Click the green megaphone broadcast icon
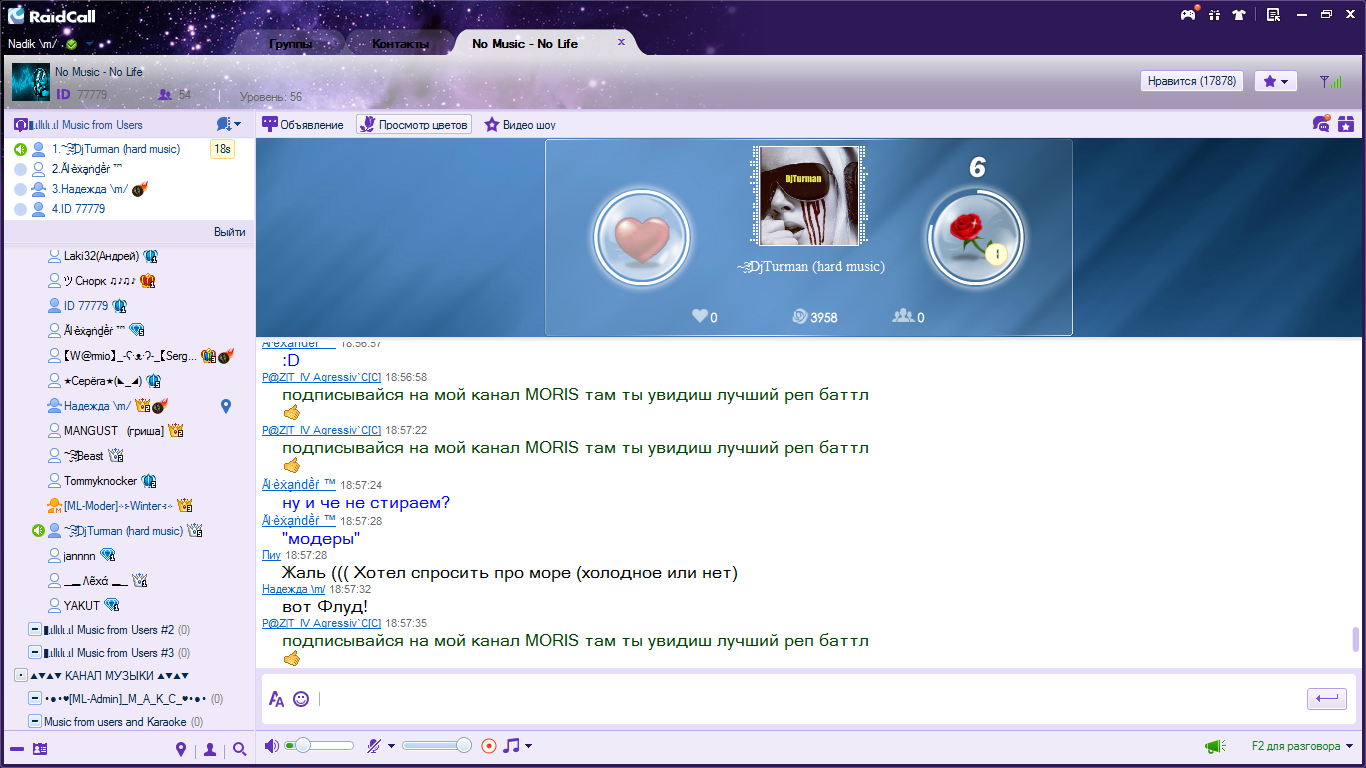The image size is (1366, 768). (x=1215, y=746)
